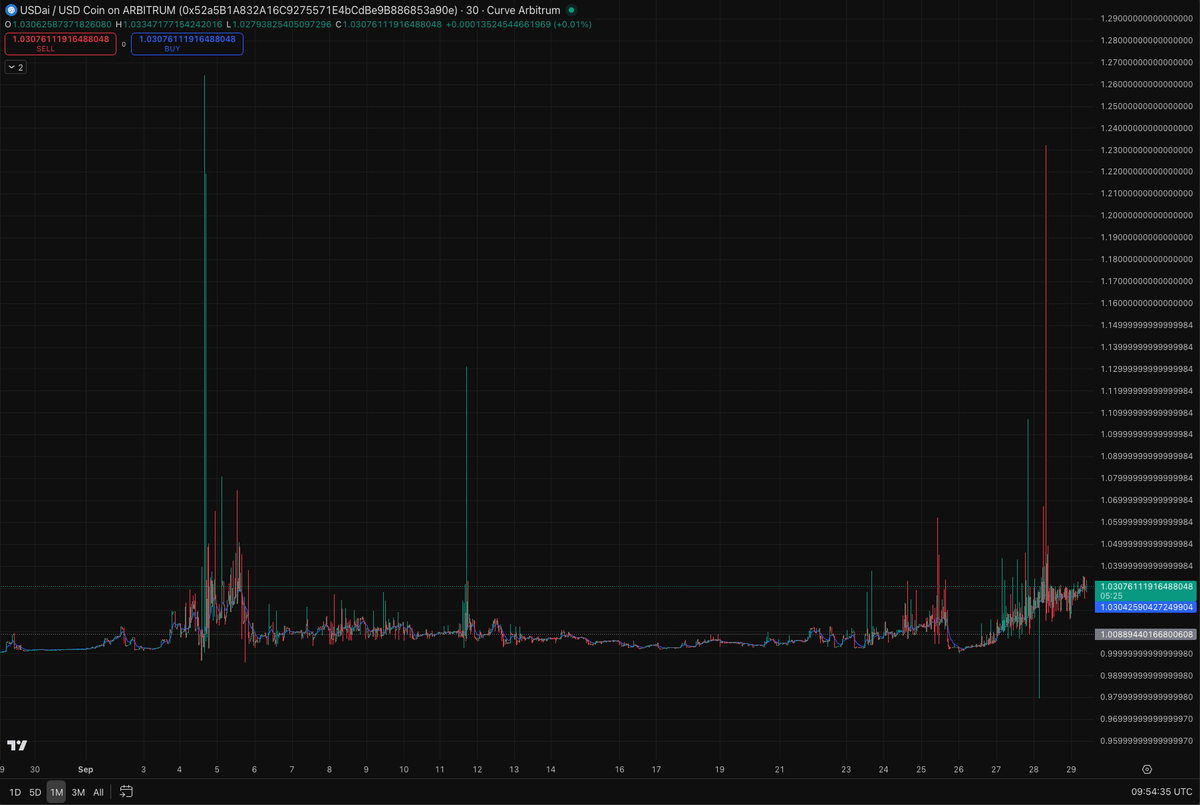This screenshot has height=805, width=1200.
Task: Open the Go to date calendar icon
Action: 127,792
